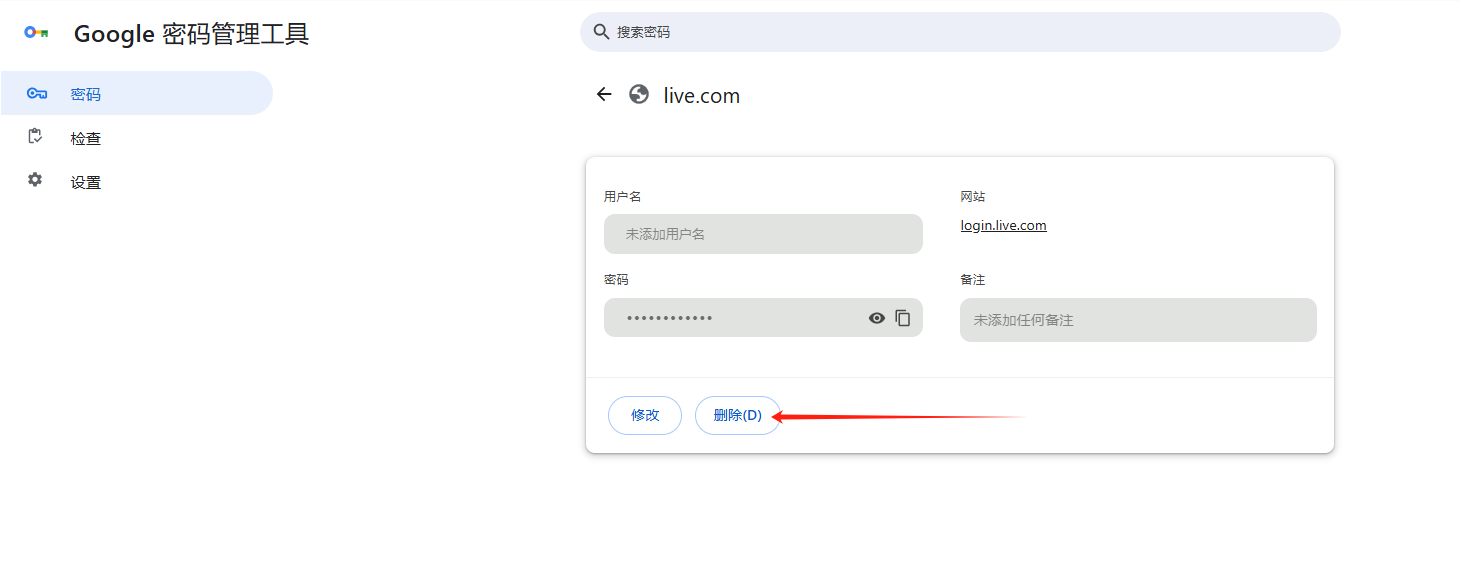This screenshot has width=1459, height=575.
Task: Click the Google Password Manager key logo
Action: [37, 32]
